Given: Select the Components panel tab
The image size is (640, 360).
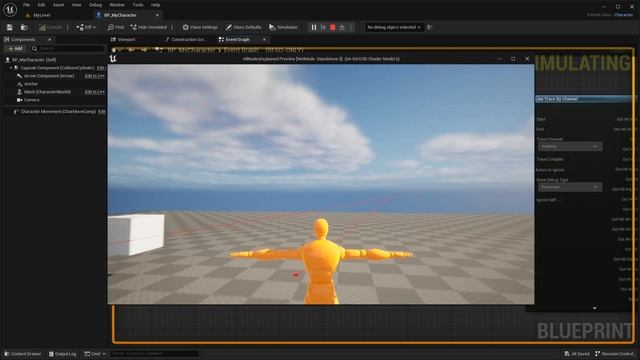Looking at the screenshot, I should [x=23, y=40].
